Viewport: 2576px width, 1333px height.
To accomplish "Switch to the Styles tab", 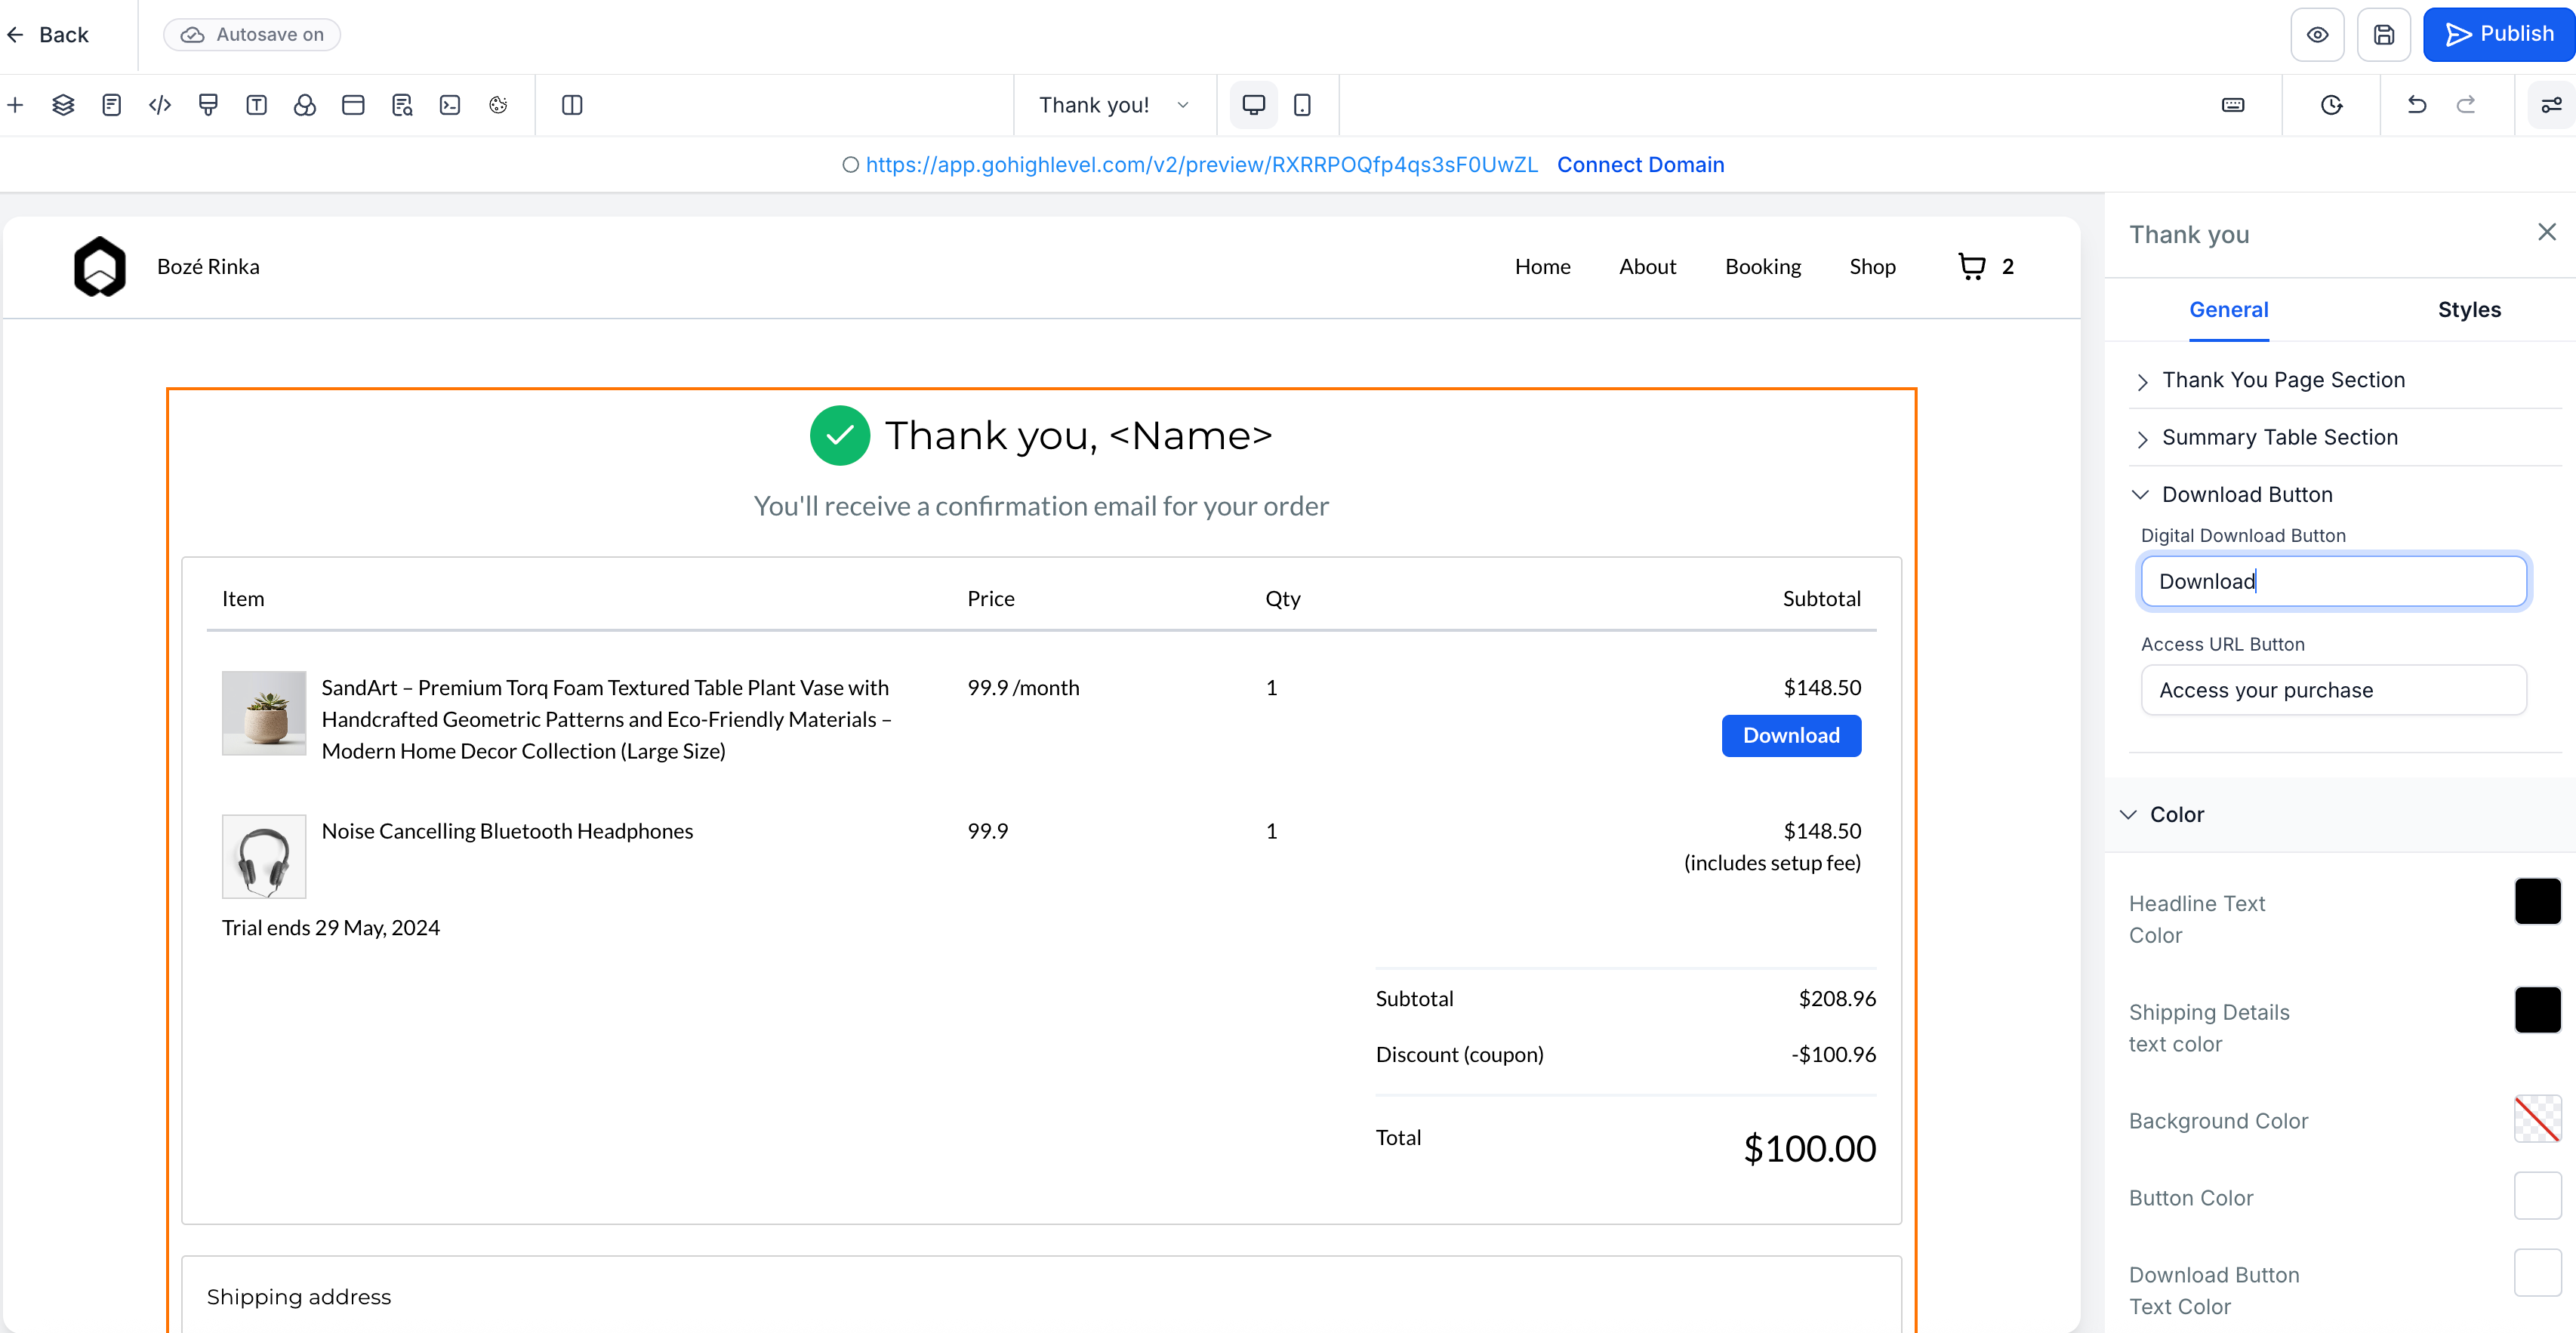I will click(2468, 310).
